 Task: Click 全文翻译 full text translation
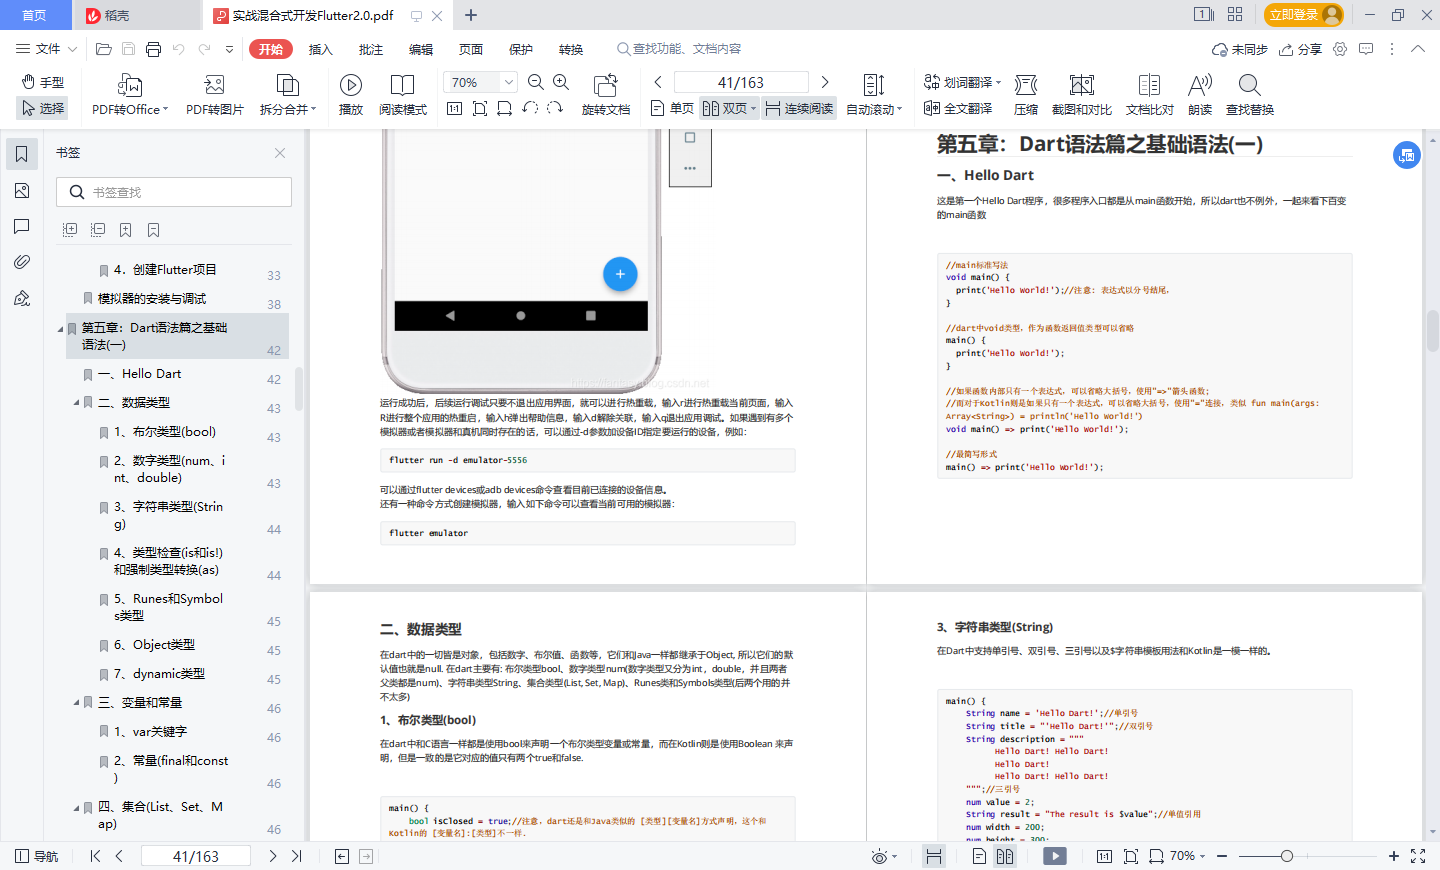(x=958, y=108)
